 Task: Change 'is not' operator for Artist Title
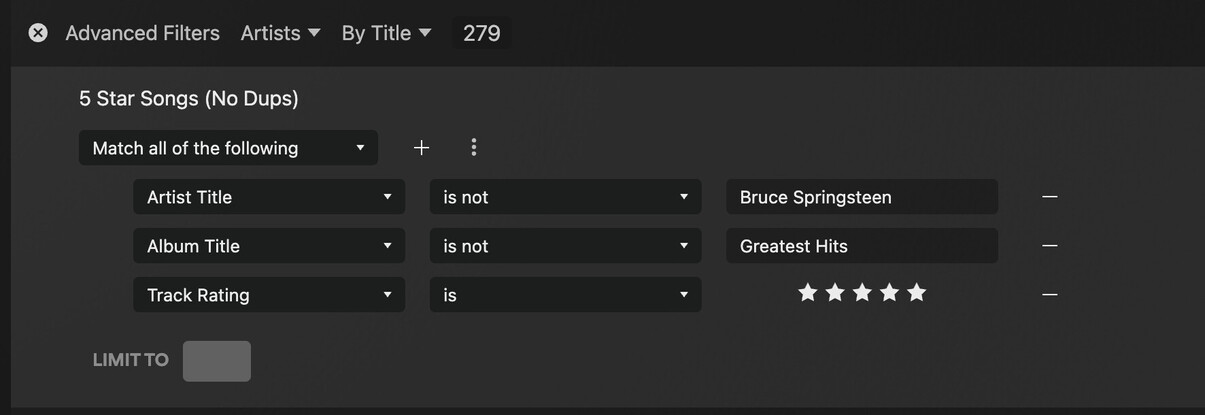click(565, 197)
